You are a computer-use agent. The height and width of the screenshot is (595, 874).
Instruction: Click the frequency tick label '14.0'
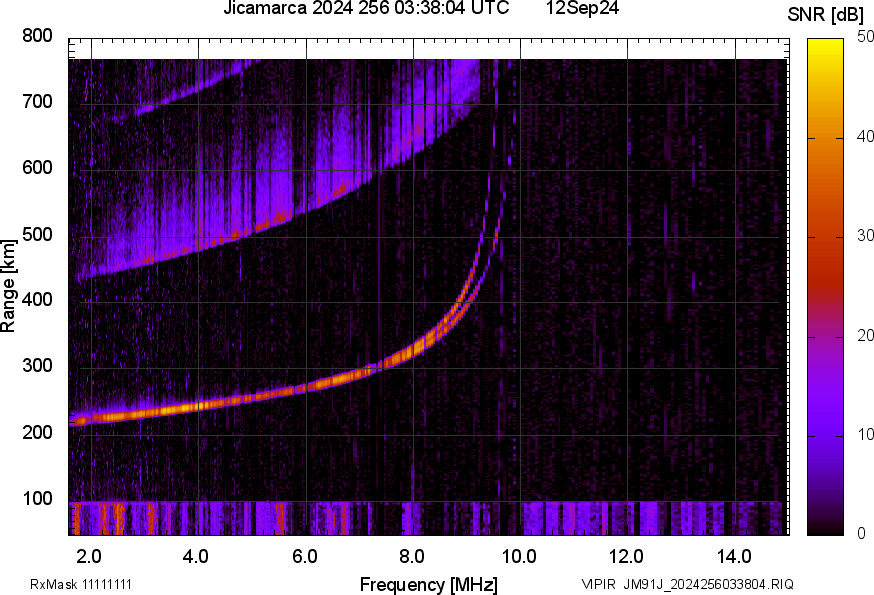click(x=734, y=556)
